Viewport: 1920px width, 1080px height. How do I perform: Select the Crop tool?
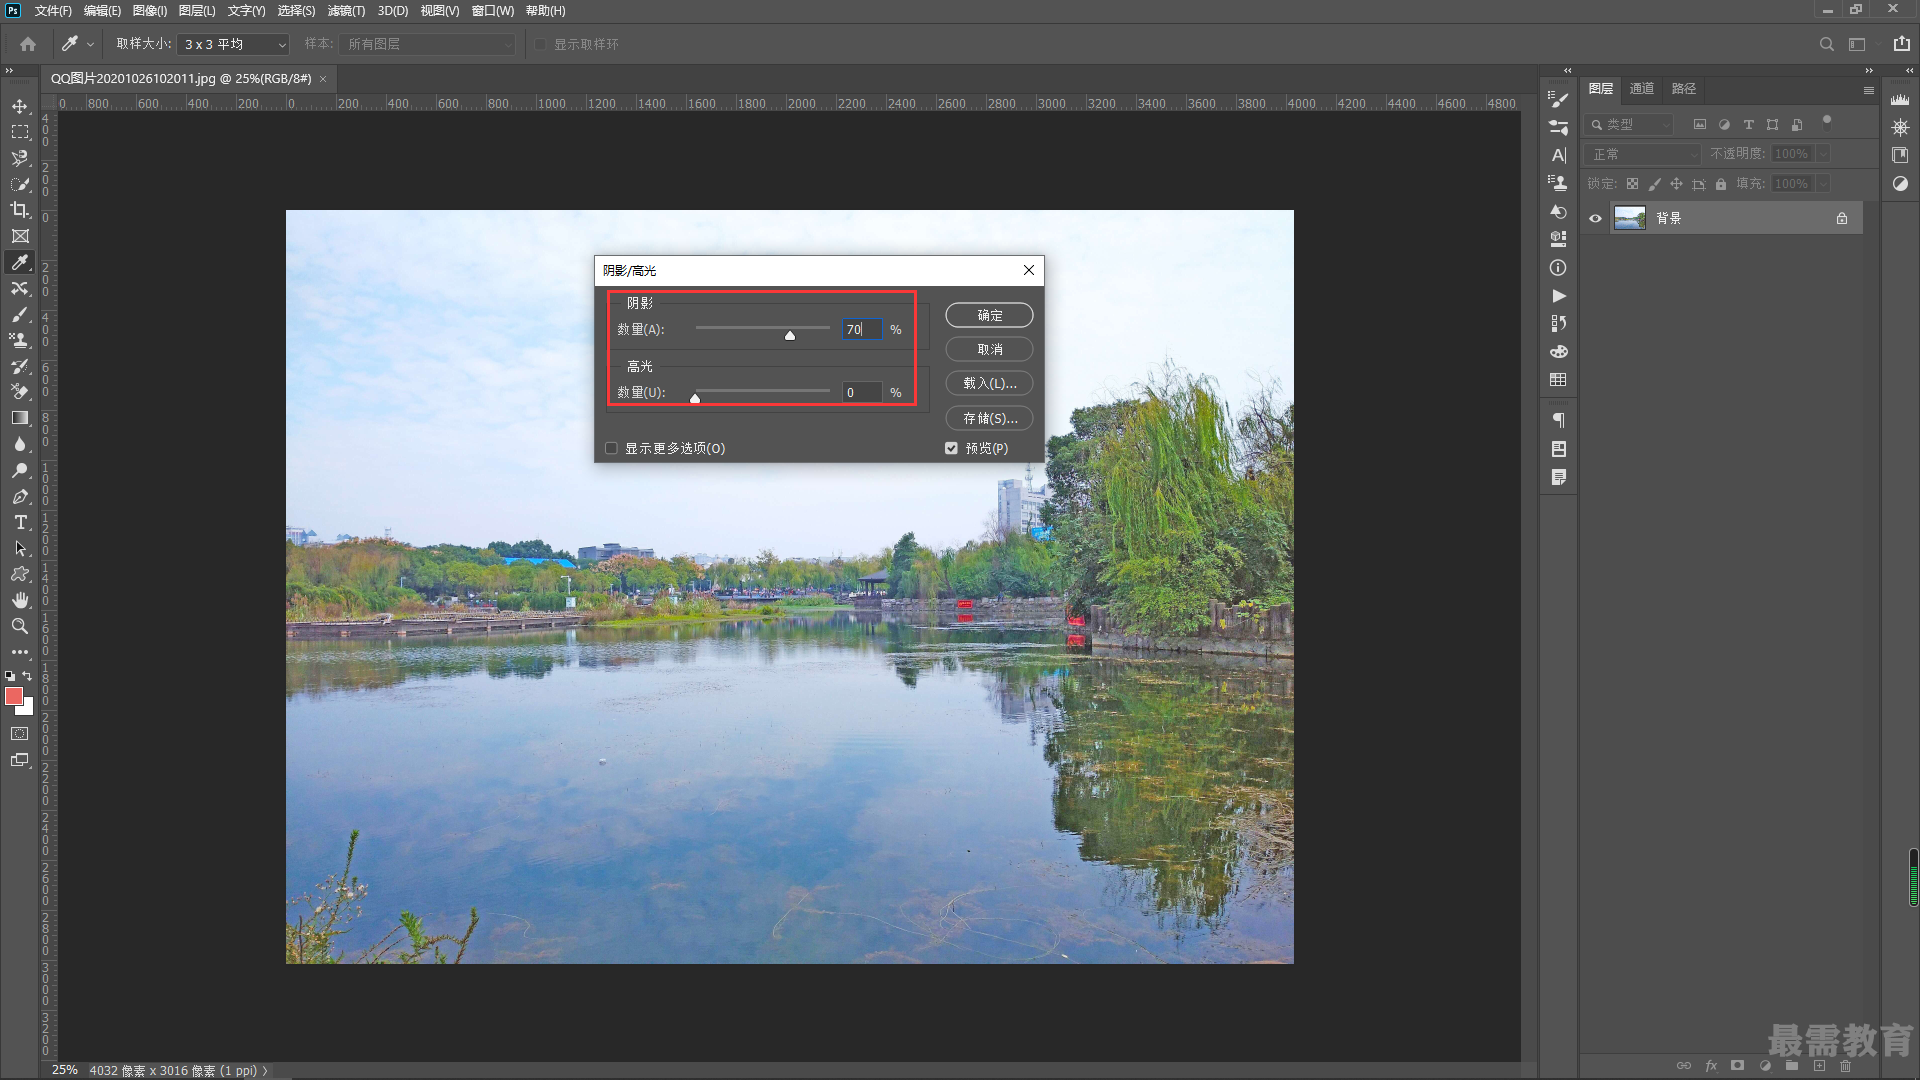coord(20,210)
